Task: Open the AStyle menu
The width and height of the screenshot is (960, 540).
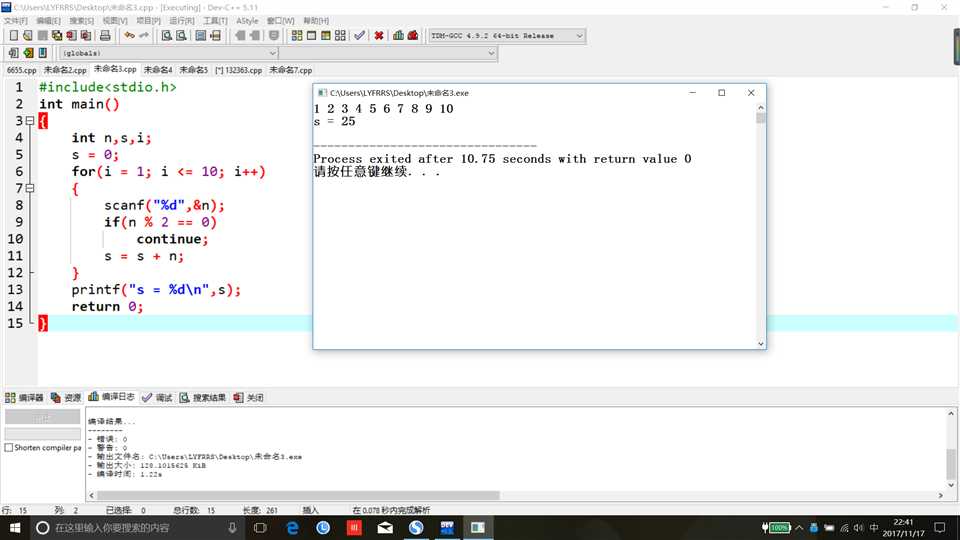Action: (247, 21)
